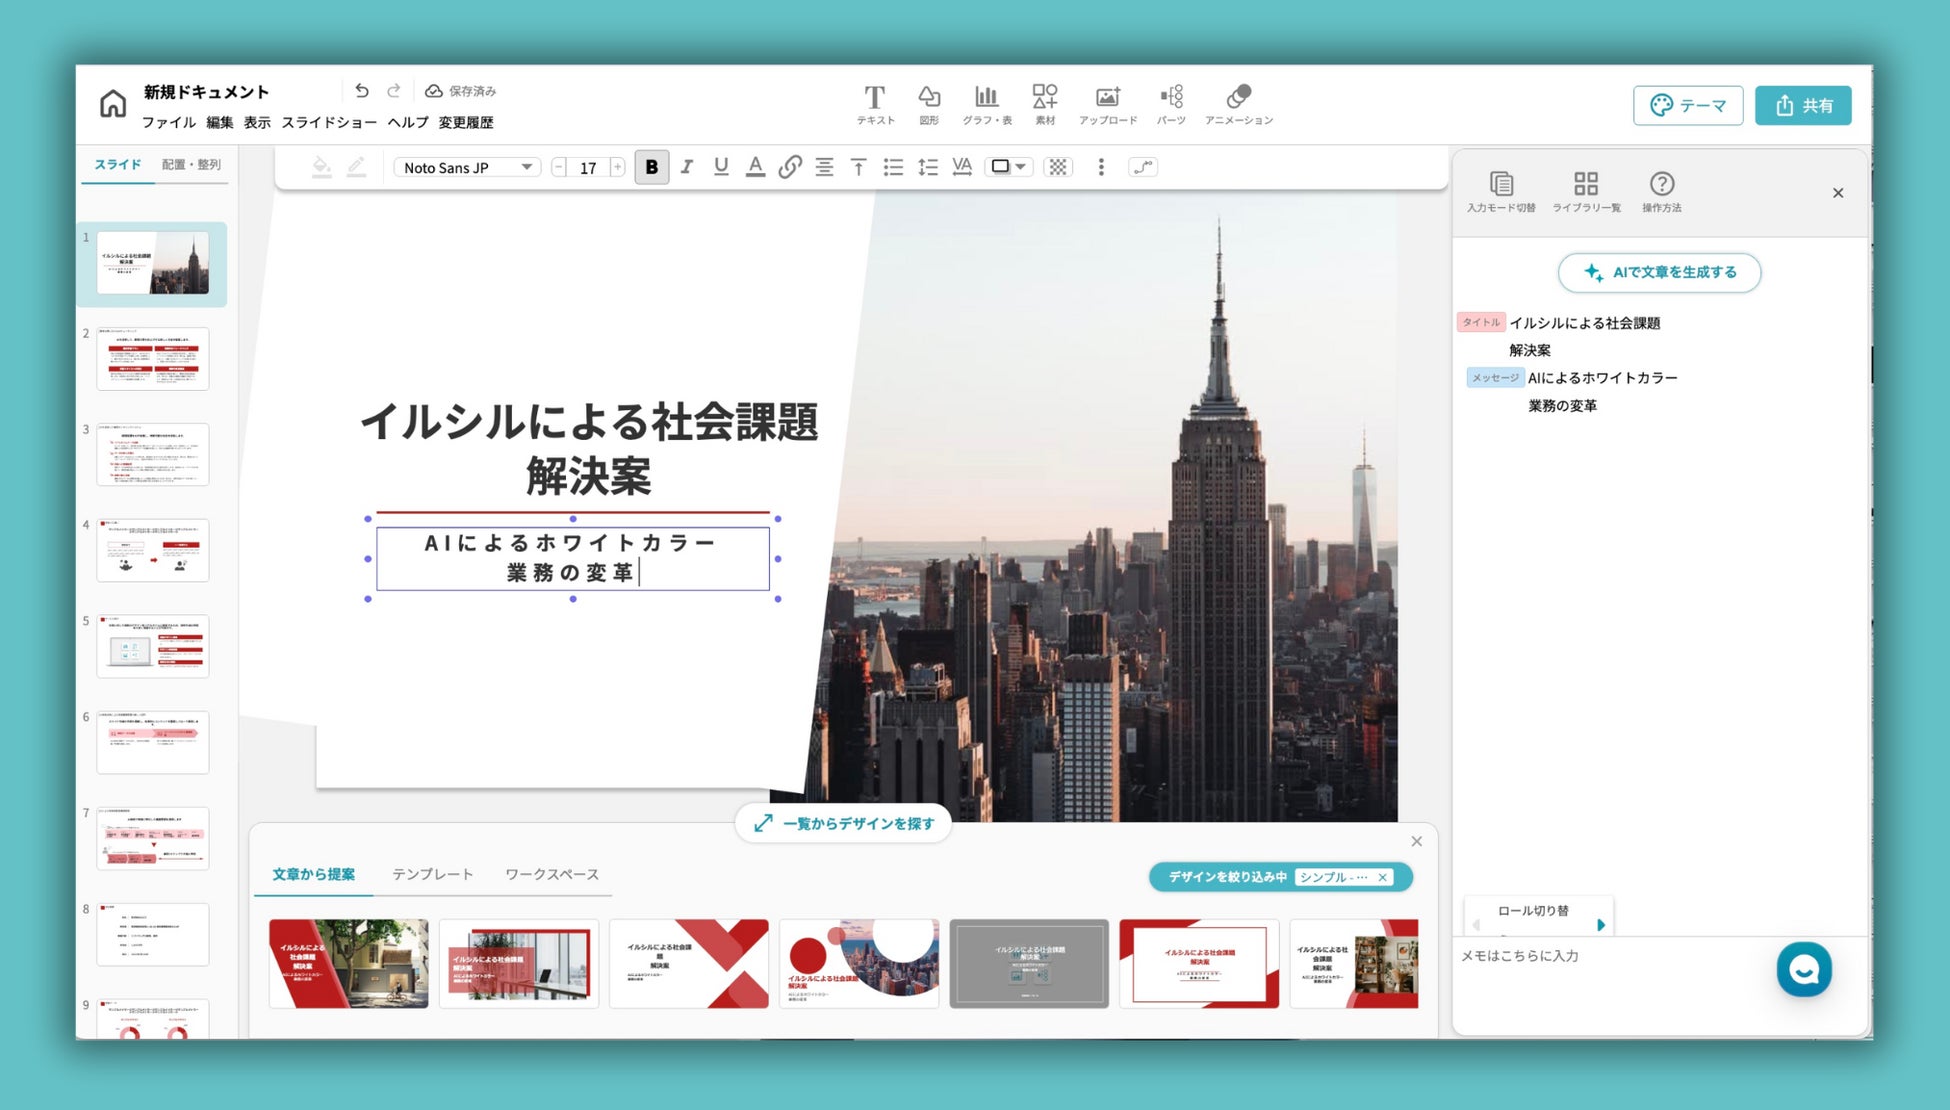Switch to the テンプレート tab
The height and width of the screenshot is (1110, 1950).
[x=432, y=874]
